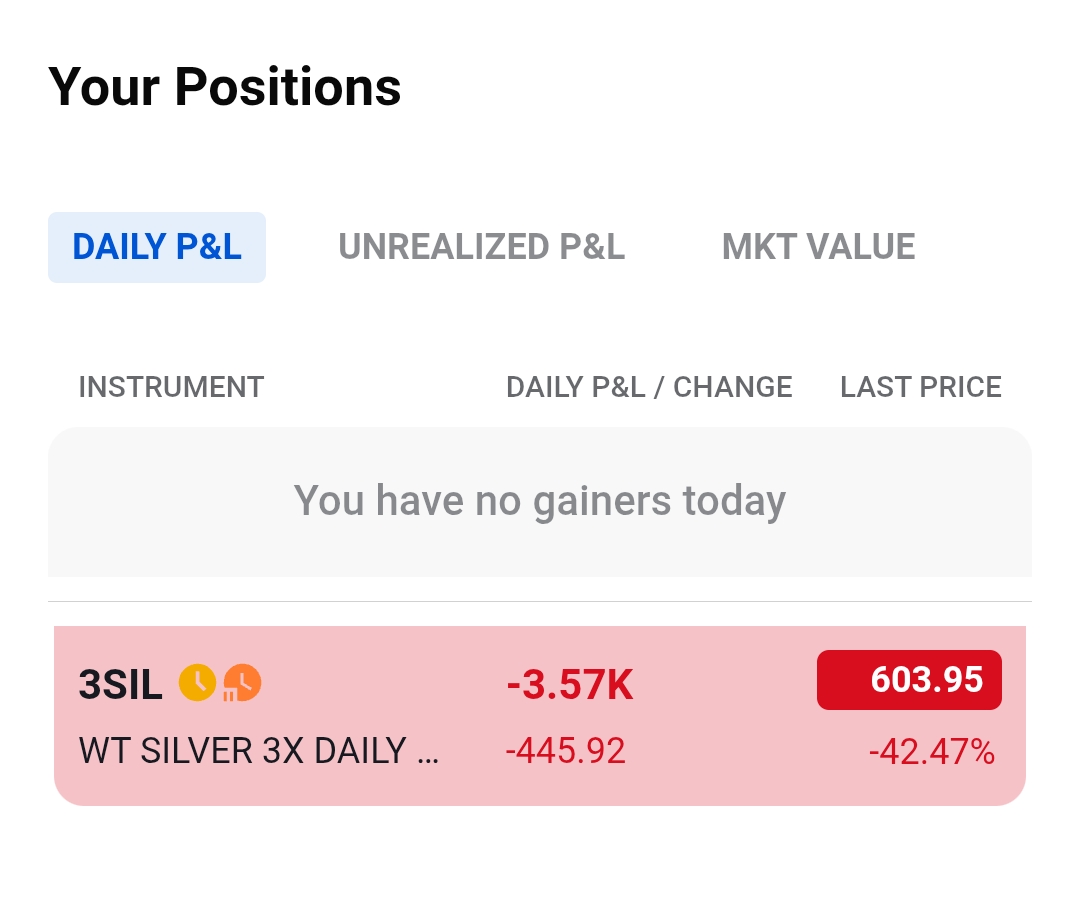The width and height of the screenshot is (1076, 898).
Task: Tap the WT SILVER 3X DAILY name
Action: point(242,751)
